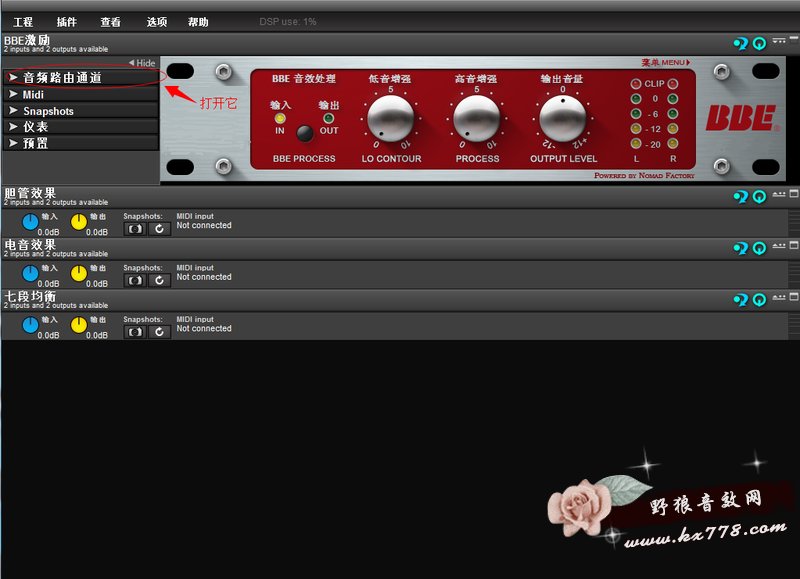This screenshot has height=579, width=800.
Task: Restore the snapshot in the 七段均衡 row
Action: coord(159,332)
